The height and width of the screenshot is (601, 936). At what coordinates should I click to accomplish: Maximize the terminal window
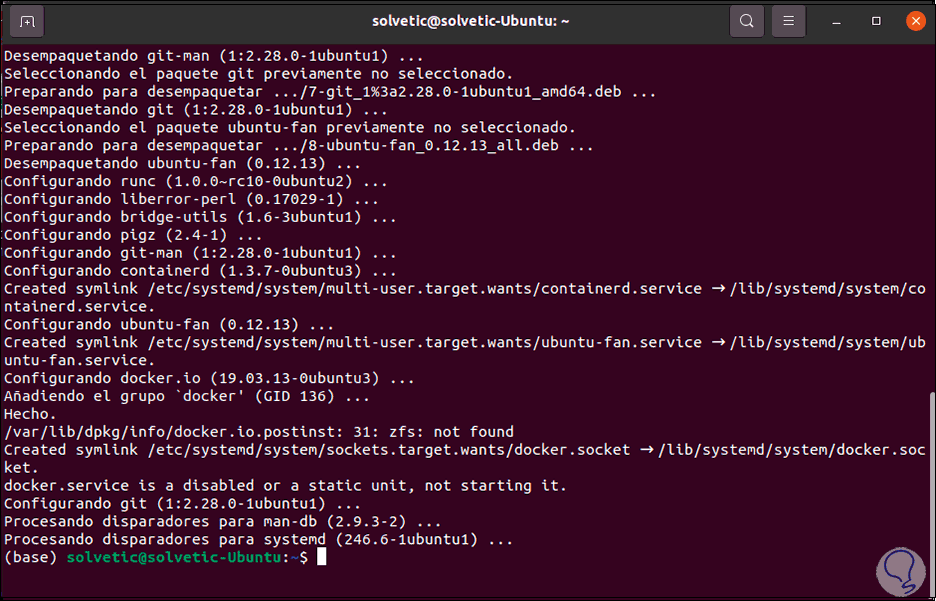click(877, 20)
